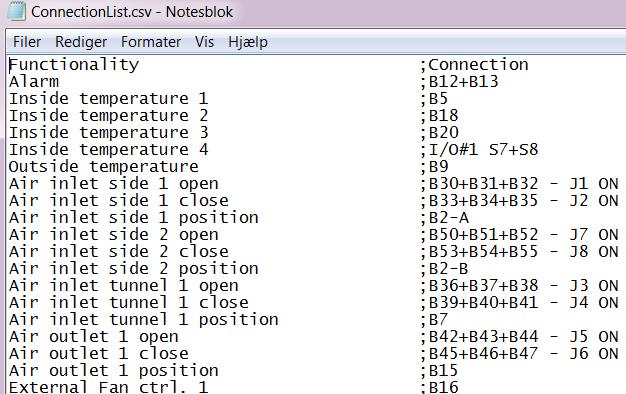Click the Alarm line text
Viewport: 626px width, 394px height.
point(34,81)
